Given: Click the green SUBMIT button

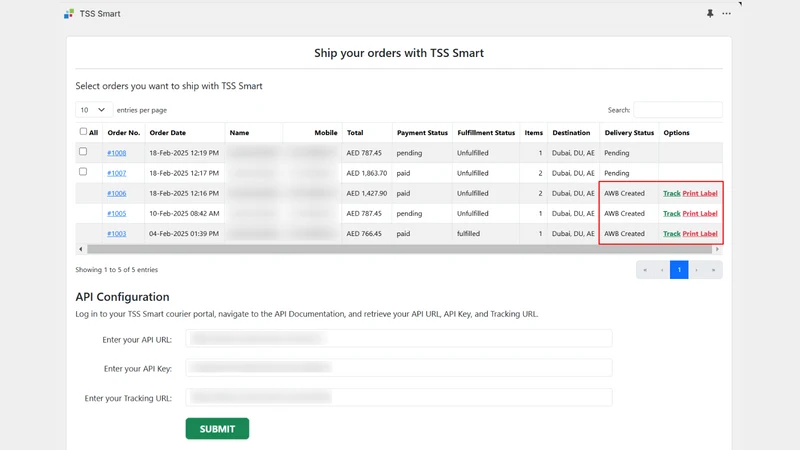Looking at the screenshot, I should tap(217, 429).
